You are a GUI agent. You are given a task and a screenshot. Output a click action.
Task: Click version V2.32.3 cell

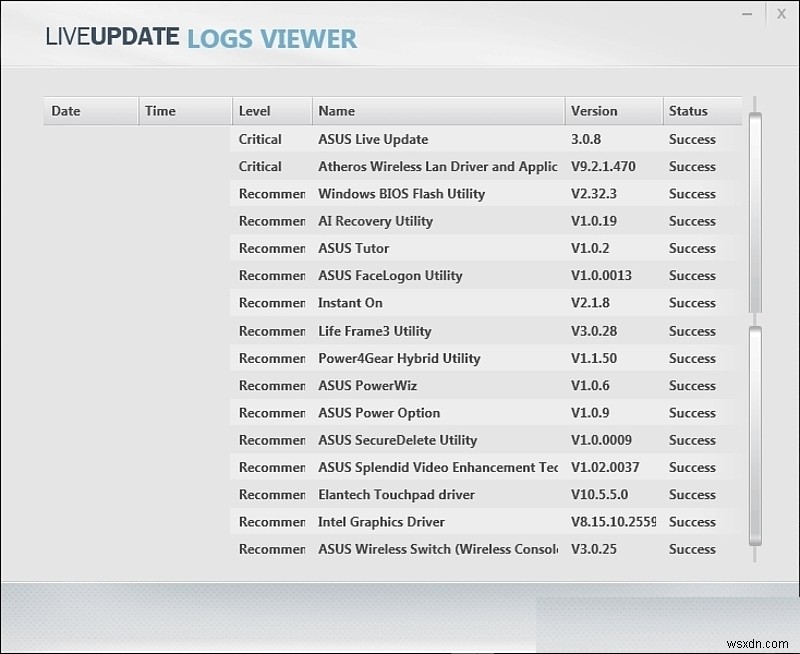(x=593, y=194)
